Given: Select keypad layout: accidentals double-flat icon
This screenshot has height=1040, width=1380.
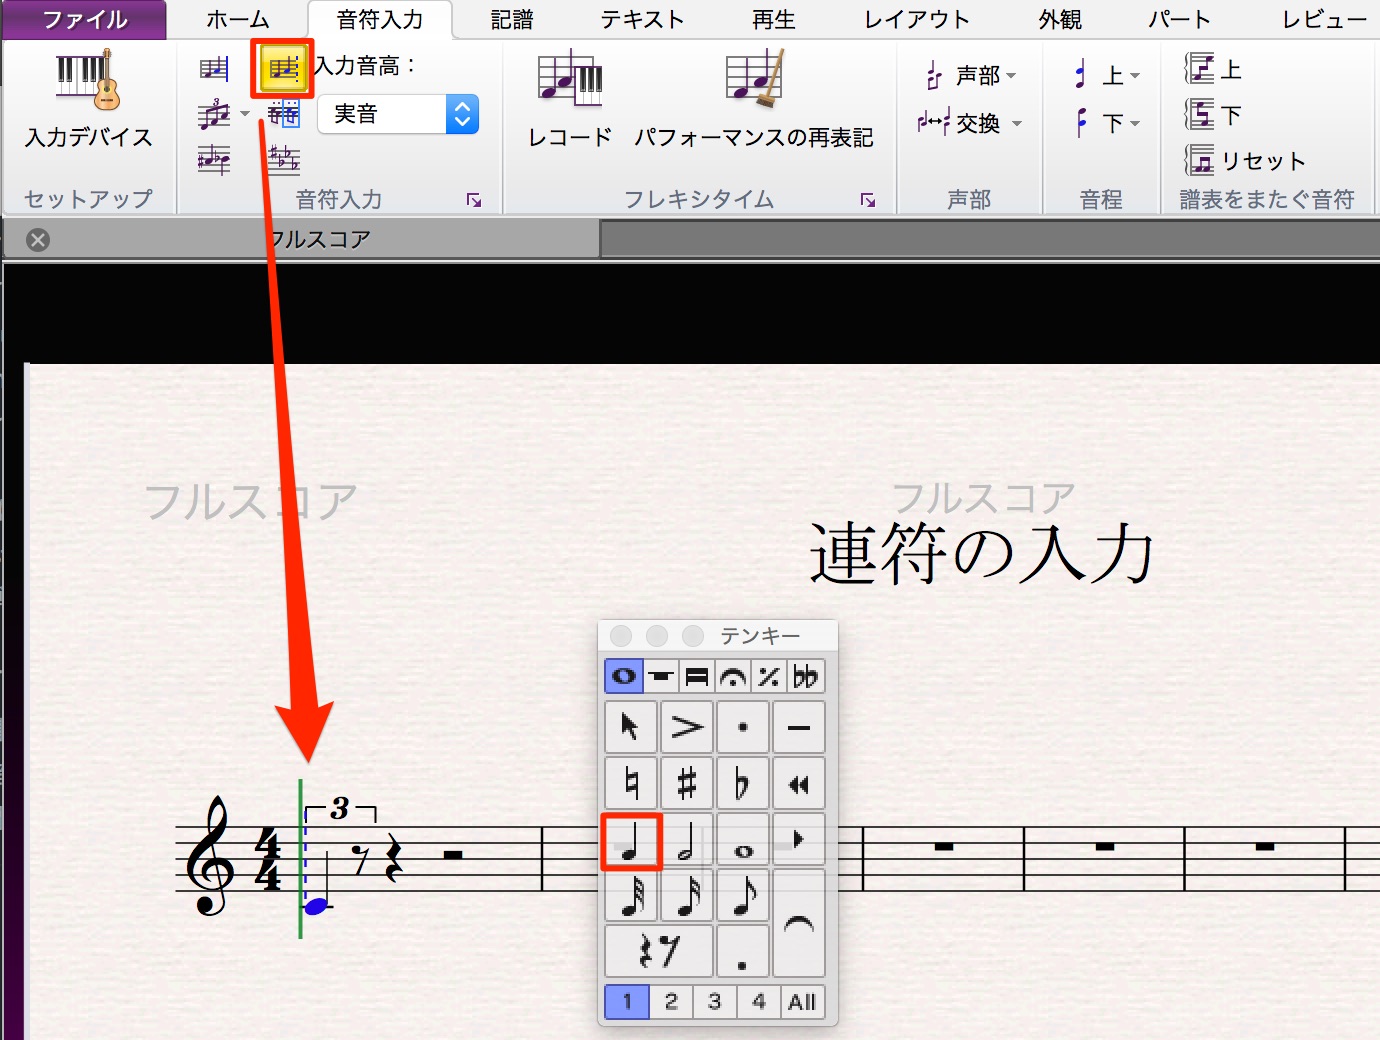Looking at the screenshot, I should coord(806,677).
